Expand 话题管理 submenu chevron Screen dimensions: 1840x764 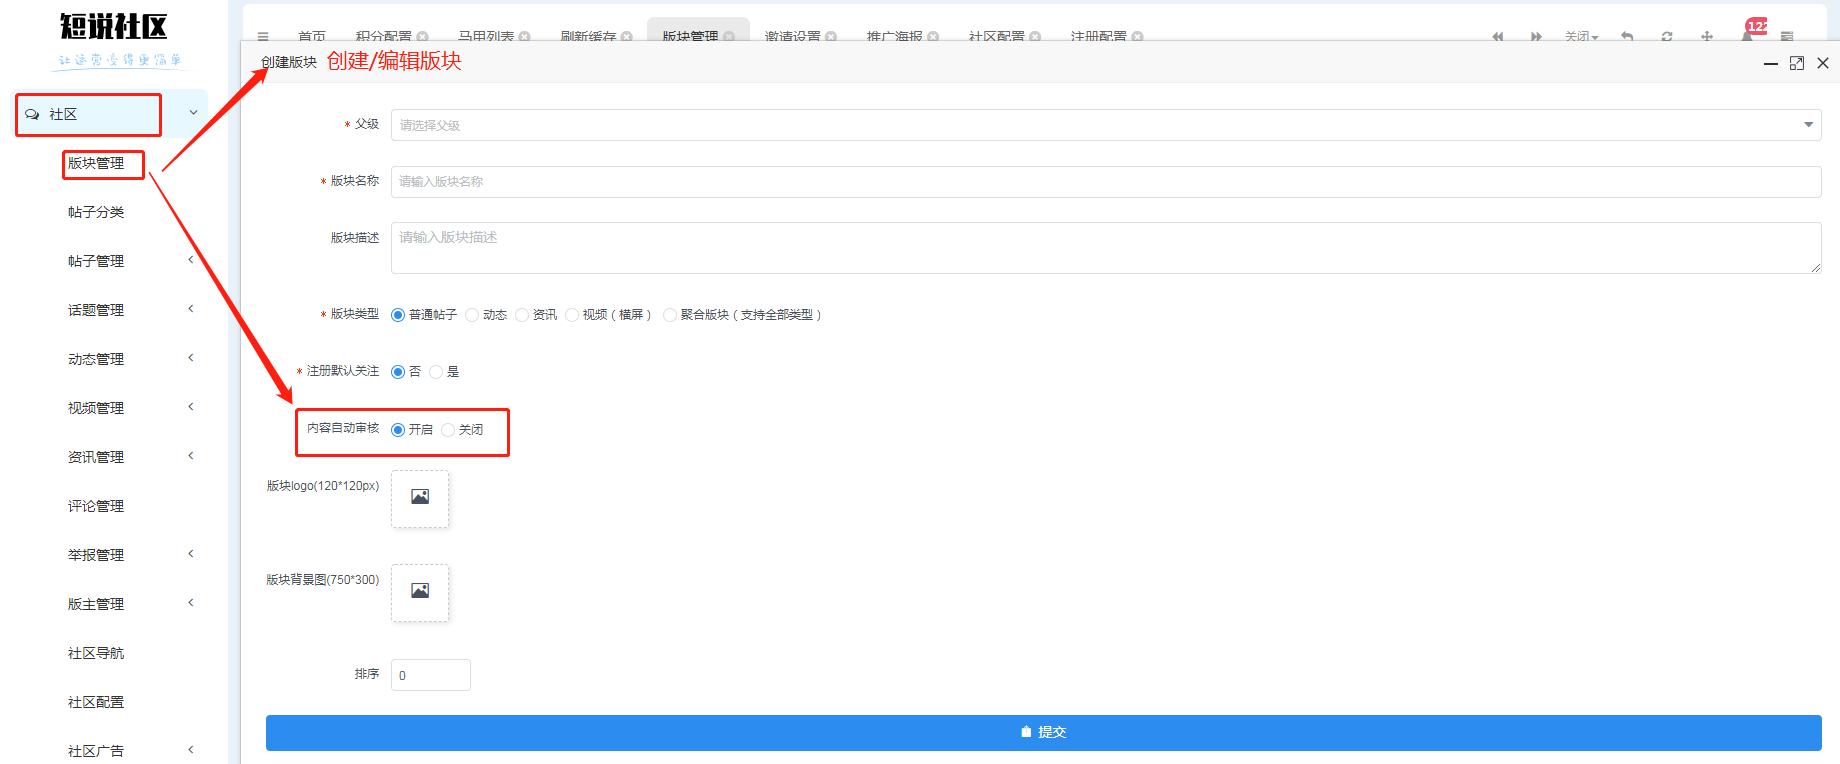(x=191, y=309)
